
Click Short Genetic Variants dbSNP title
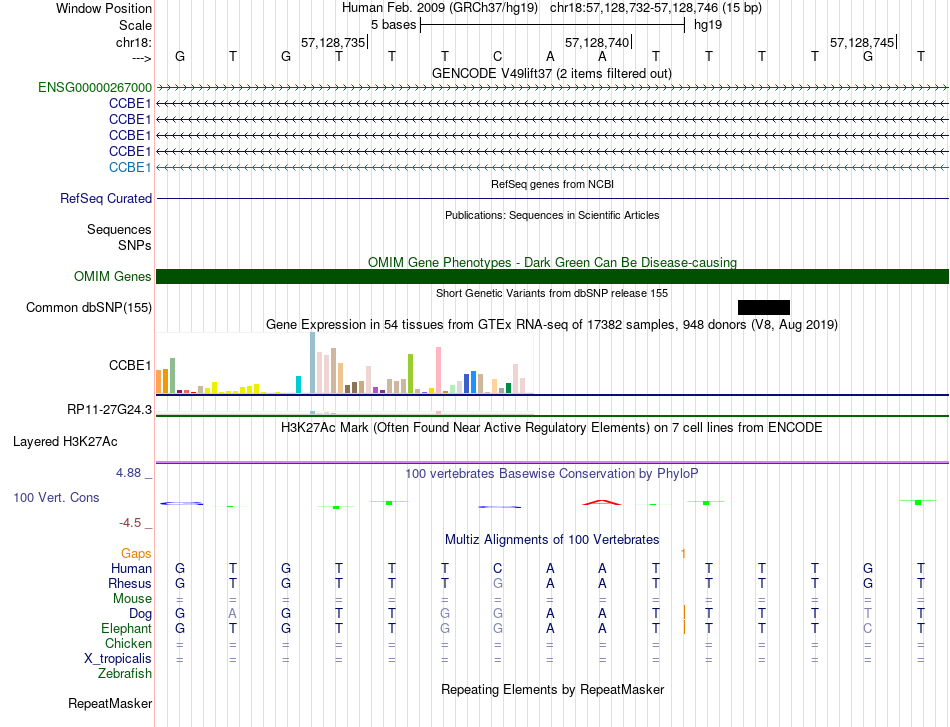tap(552, 293)
